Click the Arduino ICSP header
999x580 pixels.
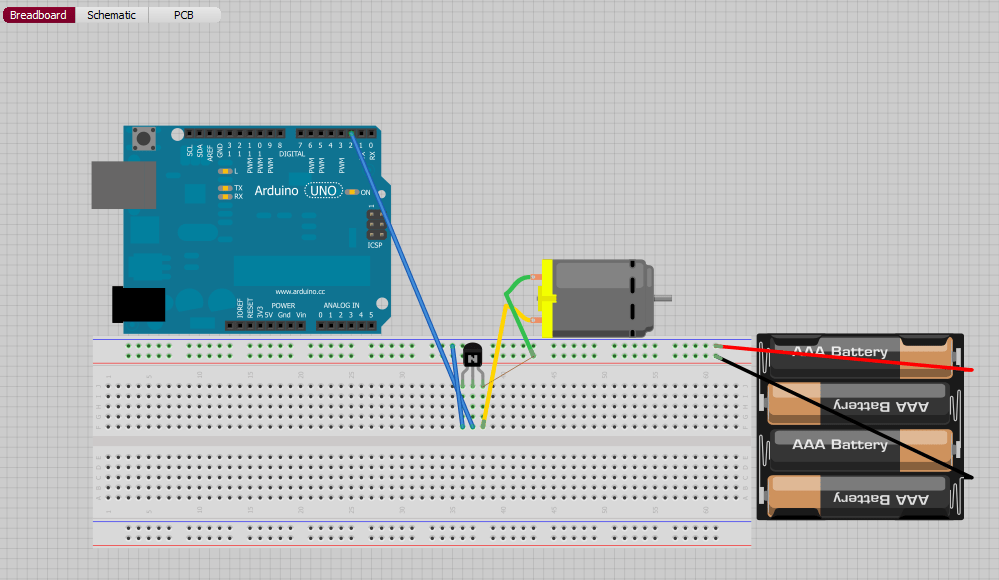pos(375,224)
